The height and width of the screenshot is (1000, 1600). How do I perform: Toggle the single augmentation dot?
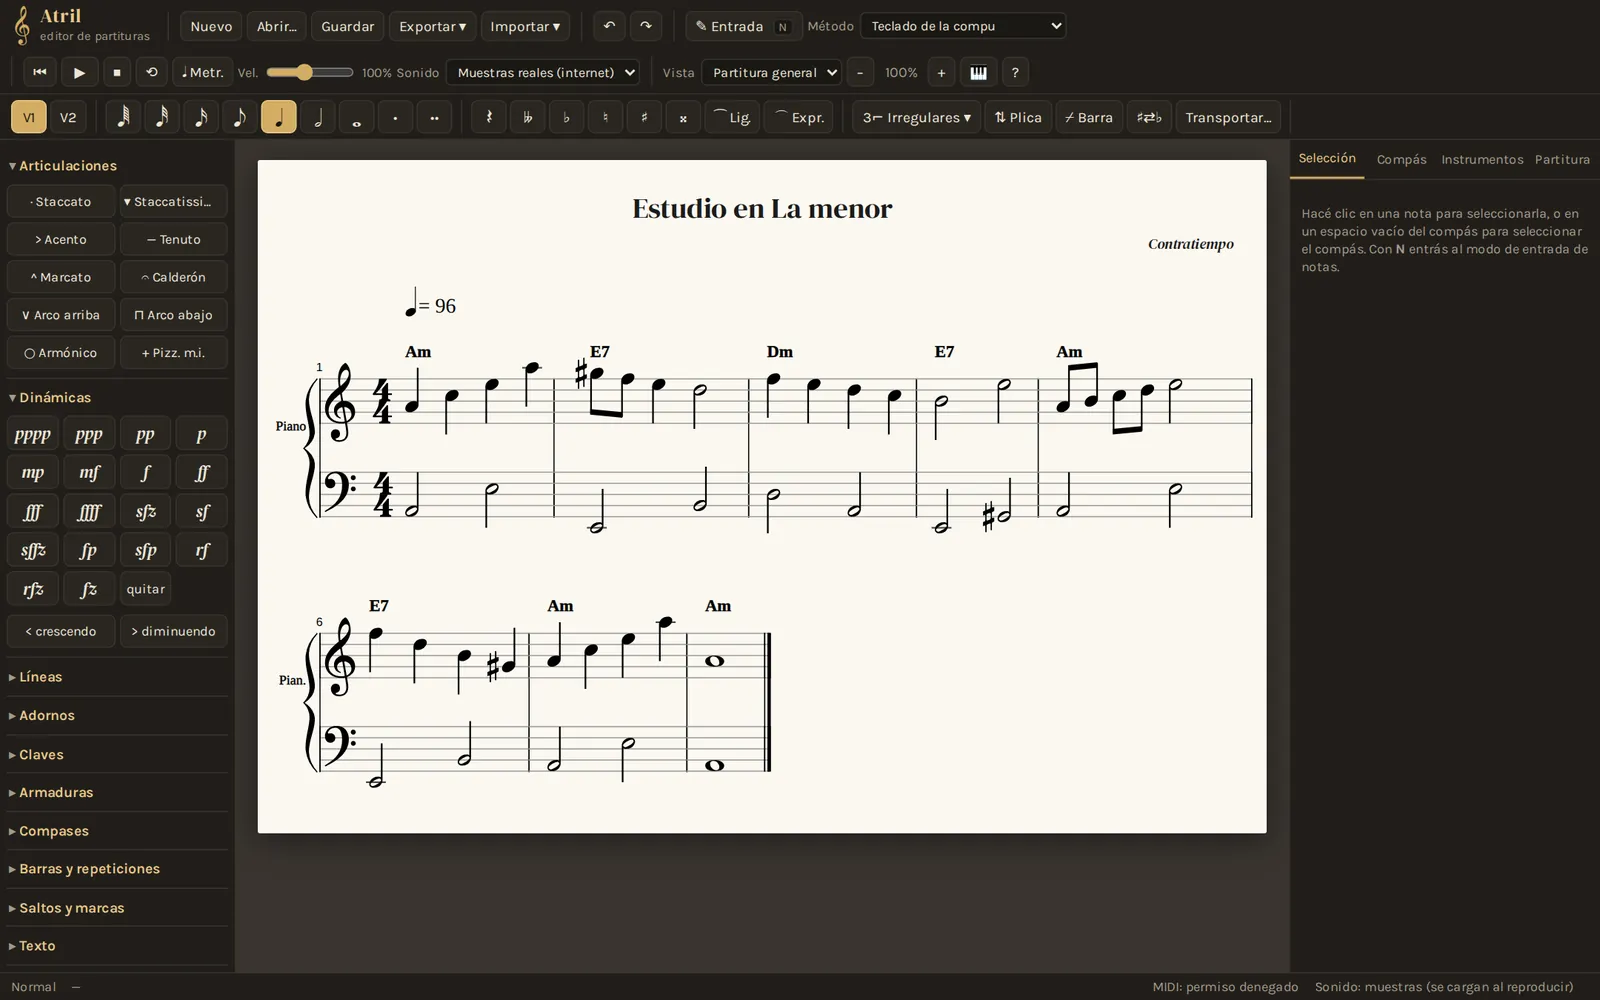coord(395,117)
